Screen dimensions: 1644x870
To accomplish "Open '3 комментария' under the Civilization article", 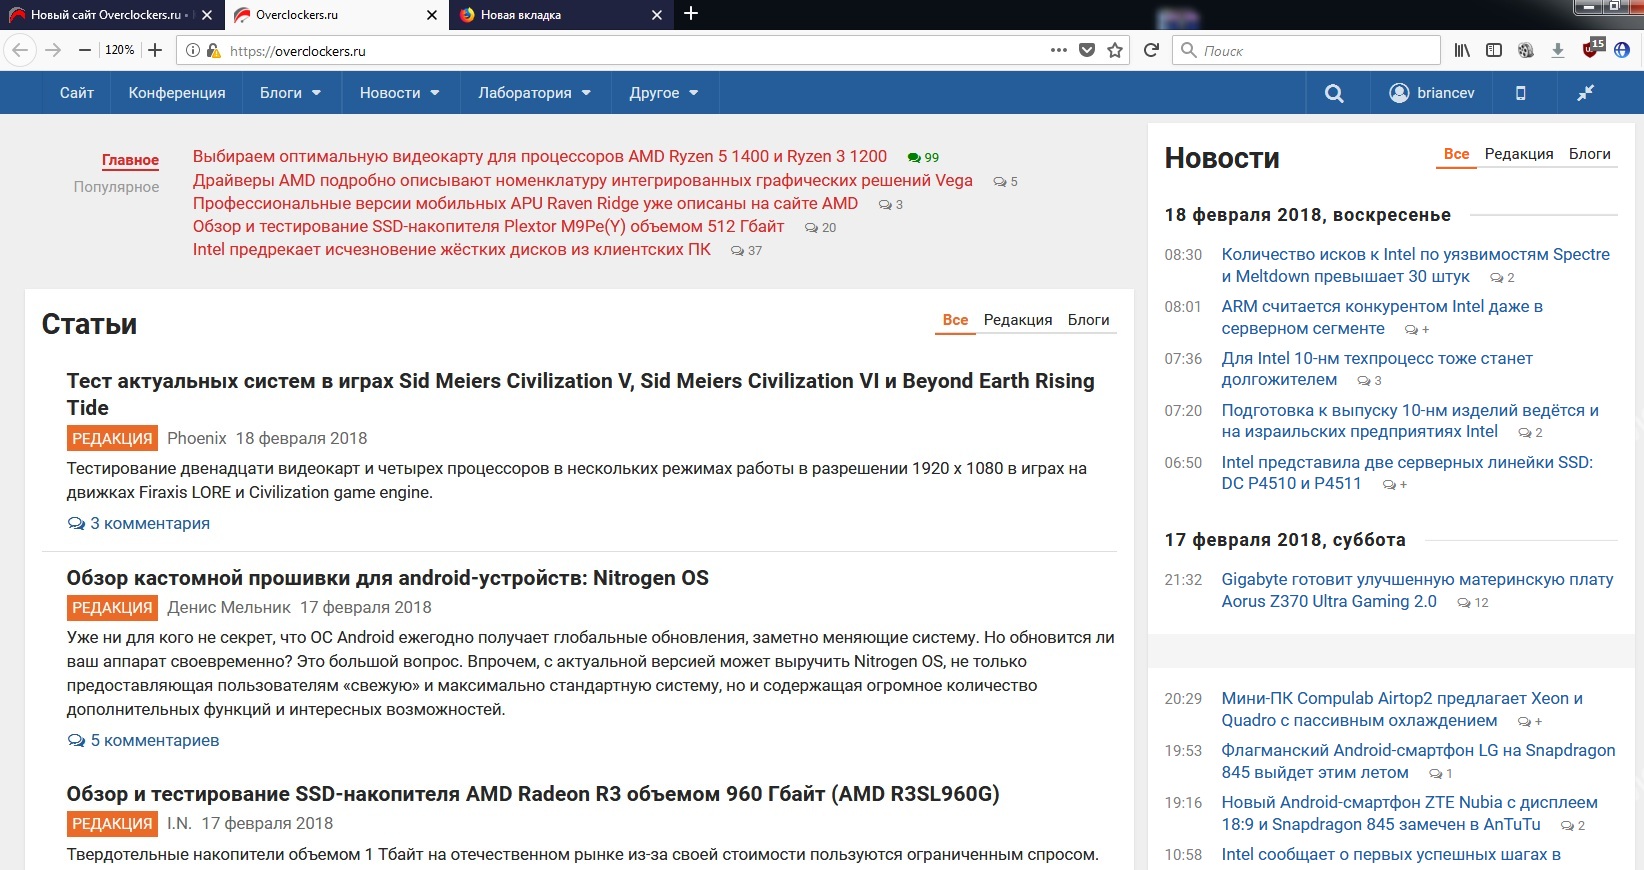I will click(139, 523).
